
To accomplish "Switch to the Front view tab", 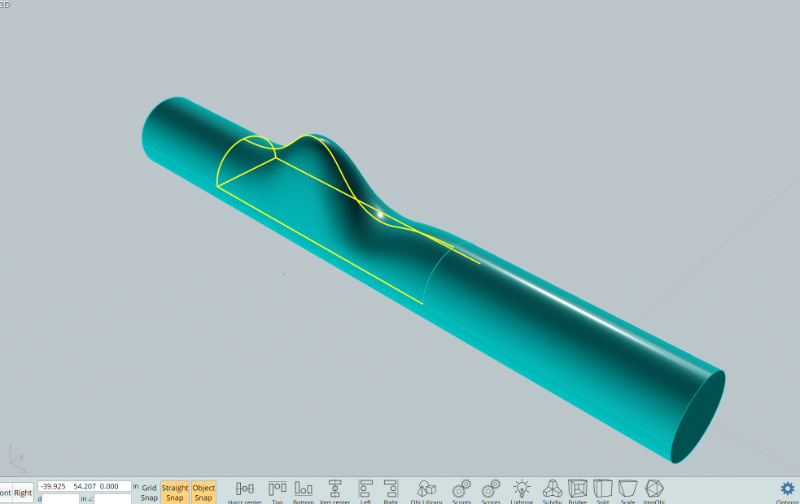I will [x=6, y=493].
